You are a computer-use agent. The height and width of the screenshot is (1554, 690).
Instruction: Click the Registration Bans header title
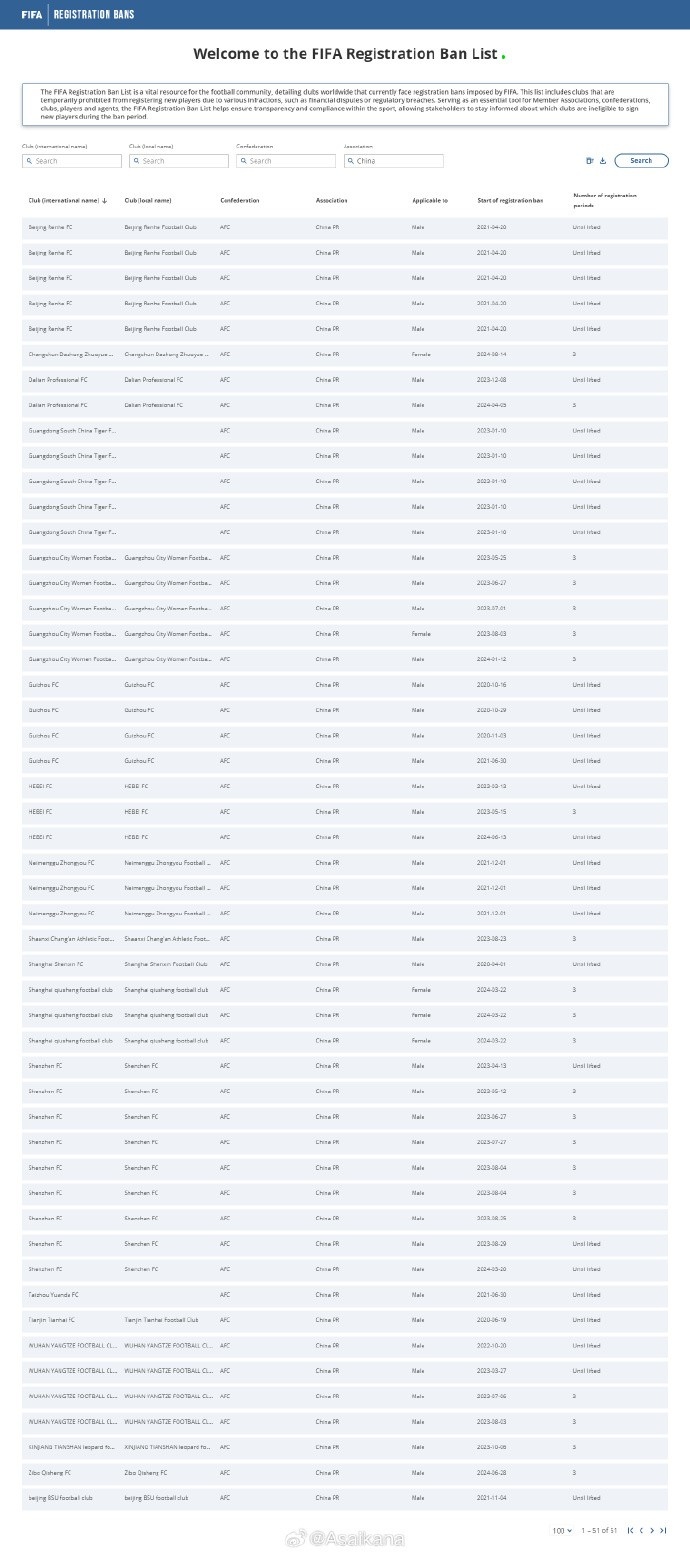coord(94,15)
